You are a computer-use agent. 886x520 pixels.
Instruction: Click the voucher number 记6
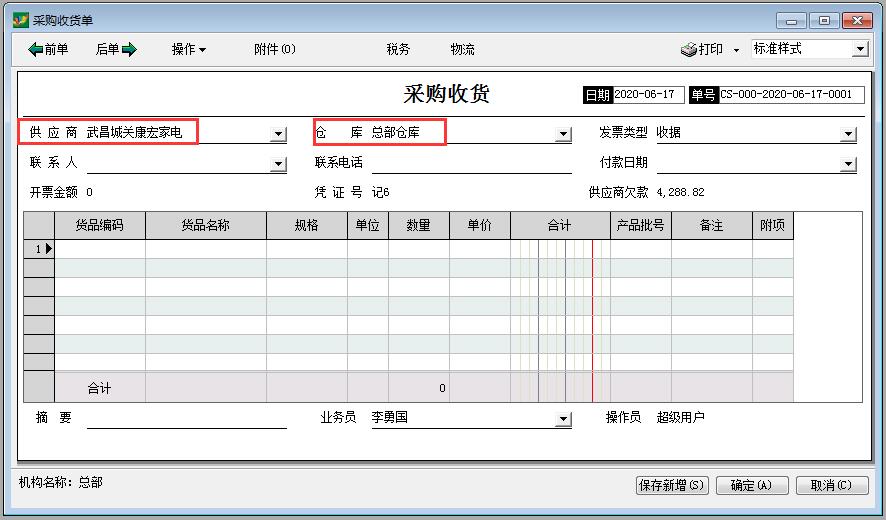pos(380,193)
